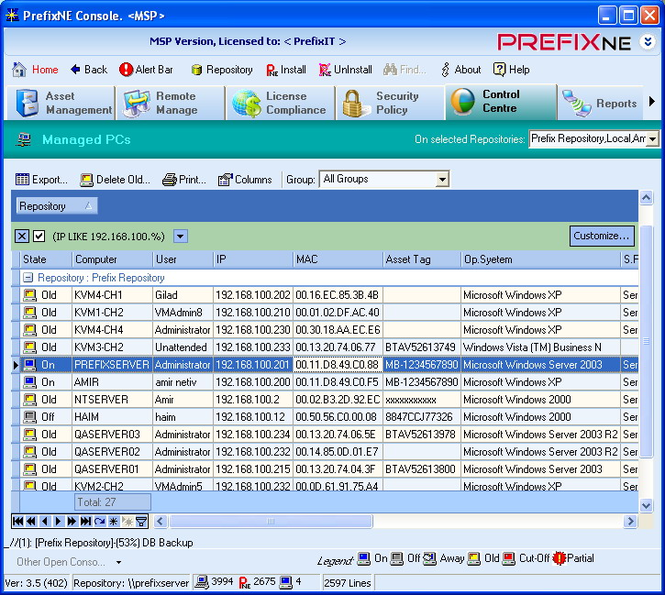Click the horizontal scrollbar thumb
The height and width of the screenshot is (595, 665).
click(x=271, y=521)
